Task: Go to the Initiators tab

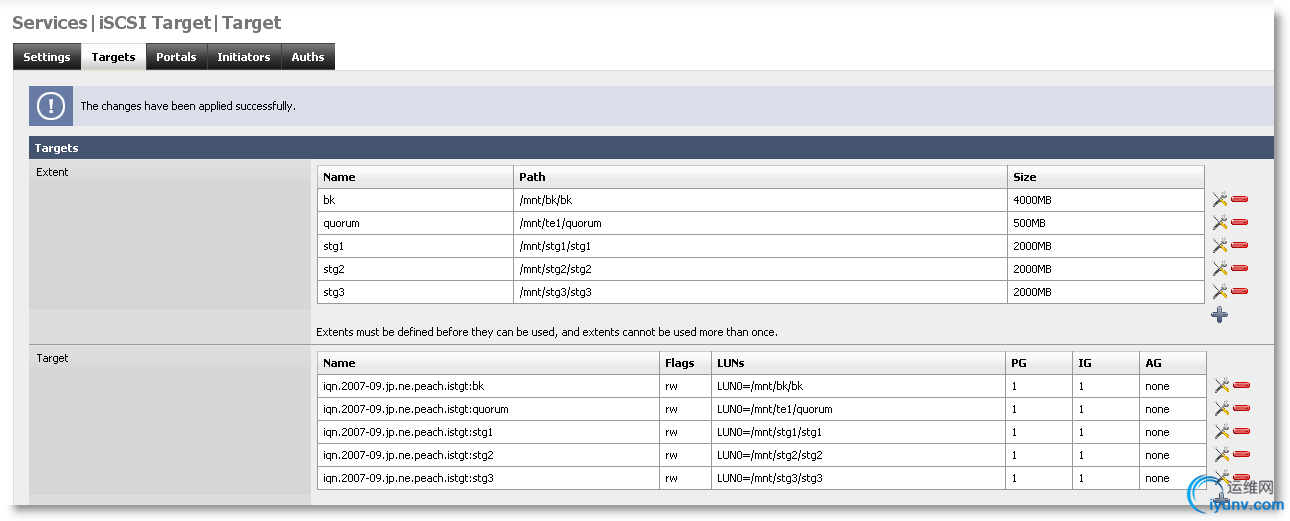Action: click(x=244, y=57)
